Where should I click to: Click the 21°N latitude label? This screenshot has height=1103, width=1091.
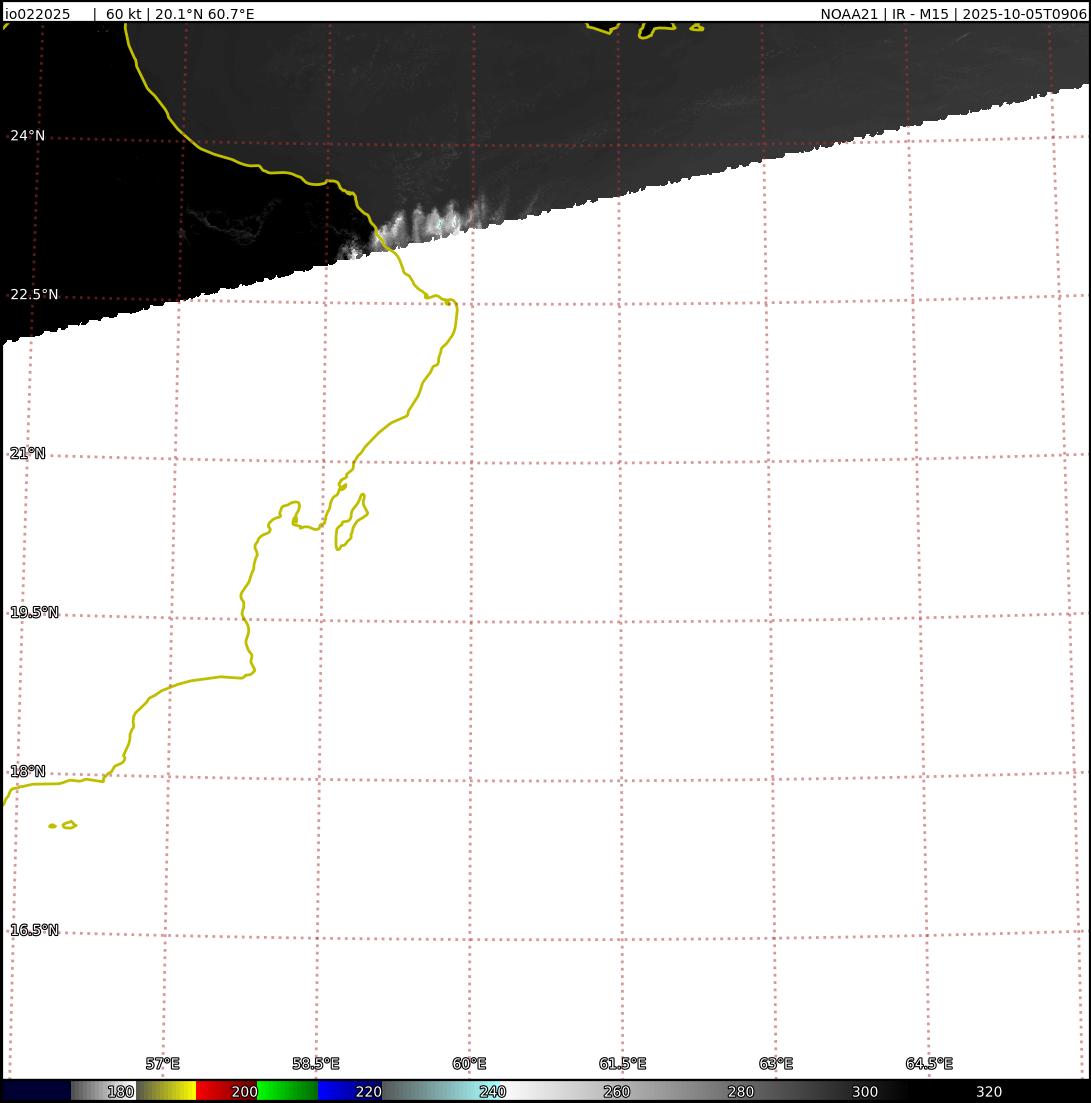pos(28,453)
